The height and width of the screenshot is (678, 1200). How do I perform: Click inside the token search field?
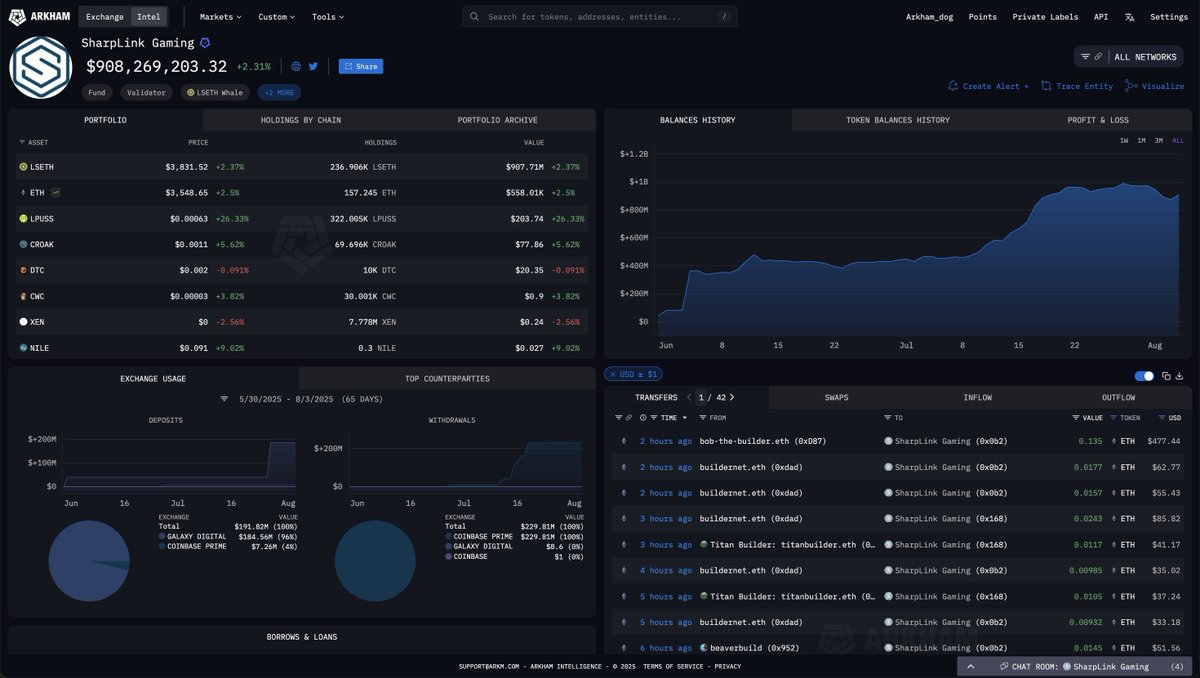[600, 16]
